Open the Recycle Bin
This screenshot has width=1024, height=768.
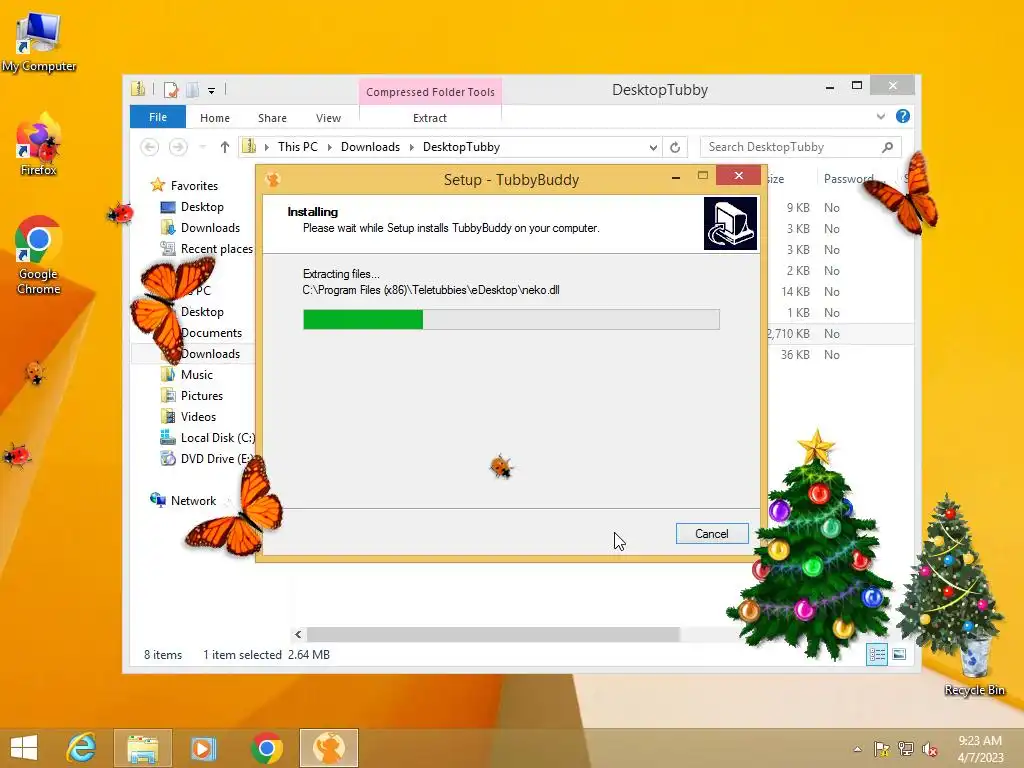974,666
